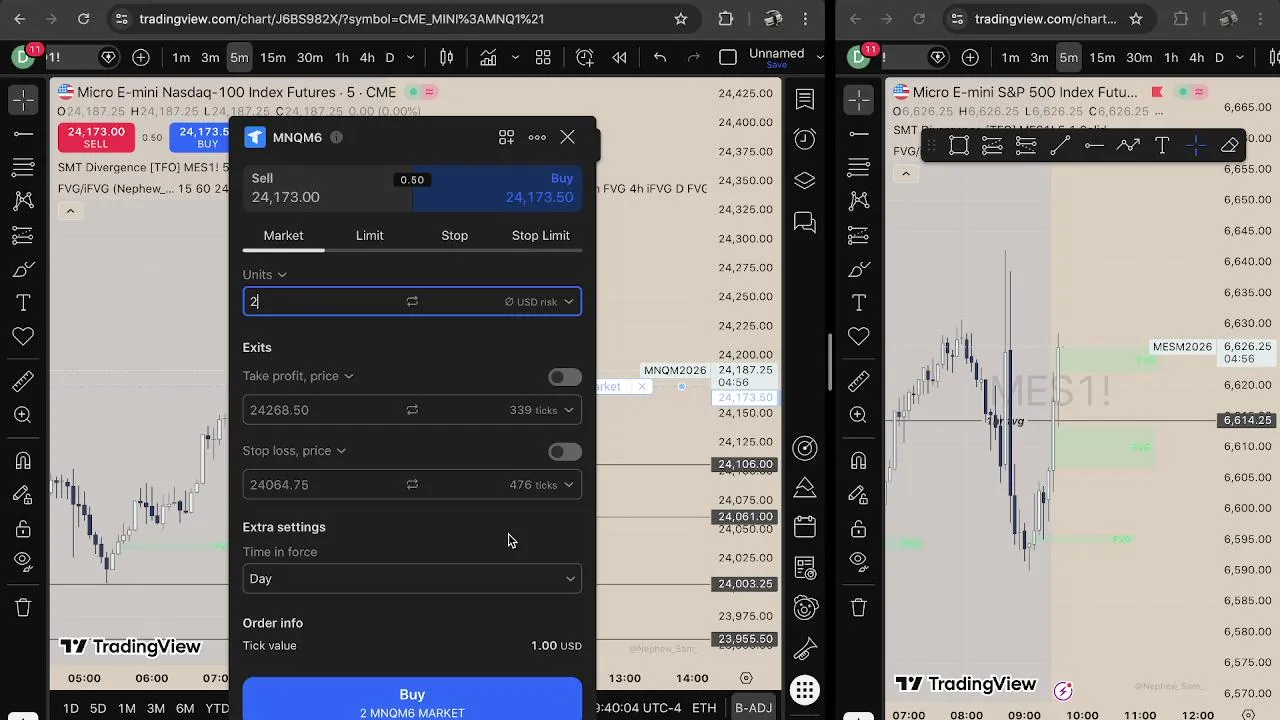Switch to the Stop order tab
Image resolution: width=1280 pixels, height=720 pixels.
pos(455,235)
